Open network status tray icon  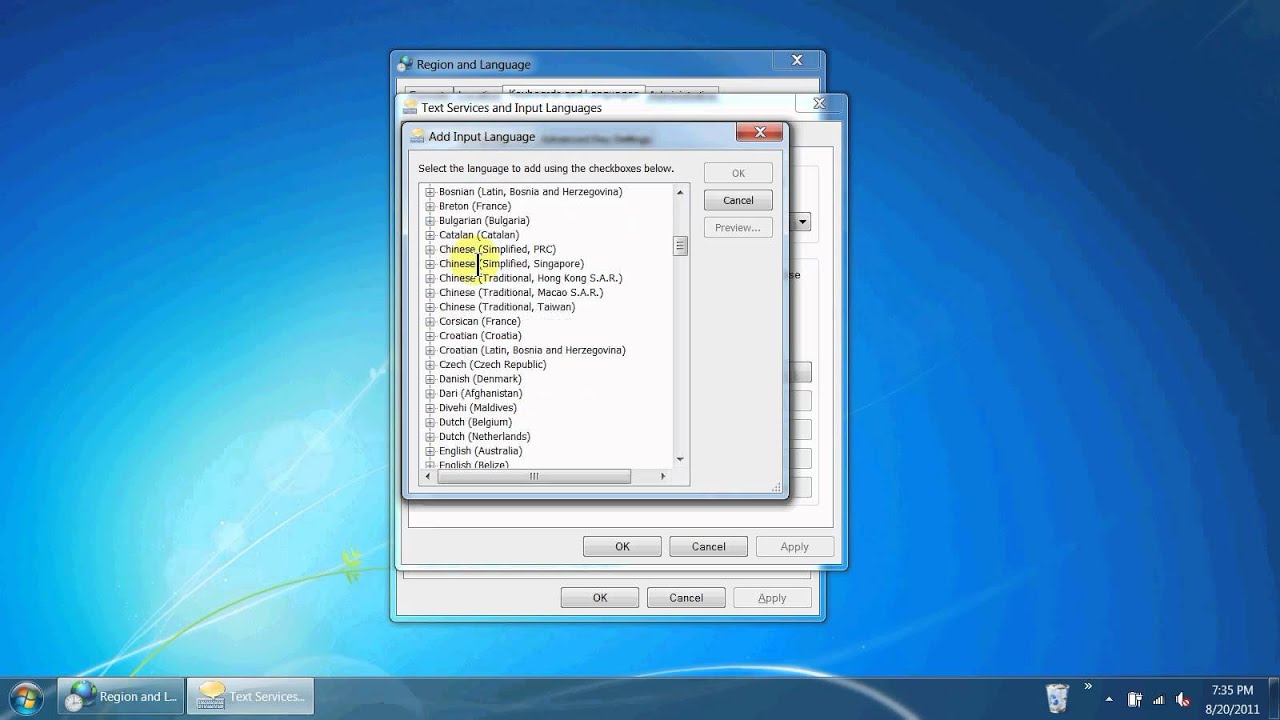[1160, 699]
